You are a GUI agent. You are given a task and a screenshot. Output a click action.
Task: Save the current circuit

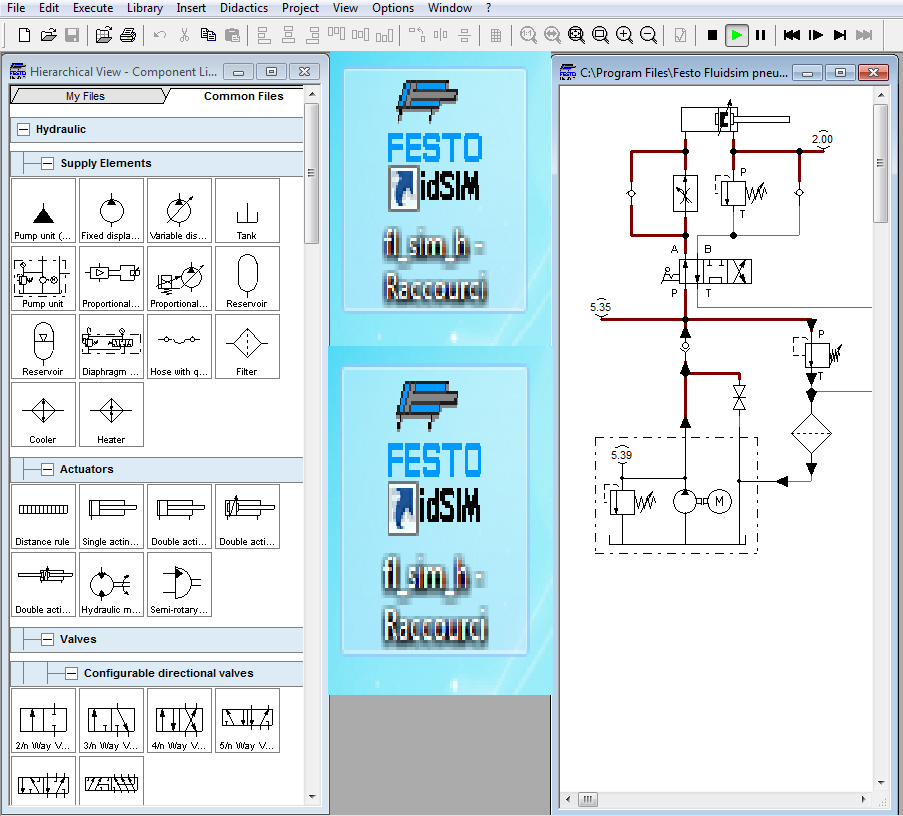[72, 35]
